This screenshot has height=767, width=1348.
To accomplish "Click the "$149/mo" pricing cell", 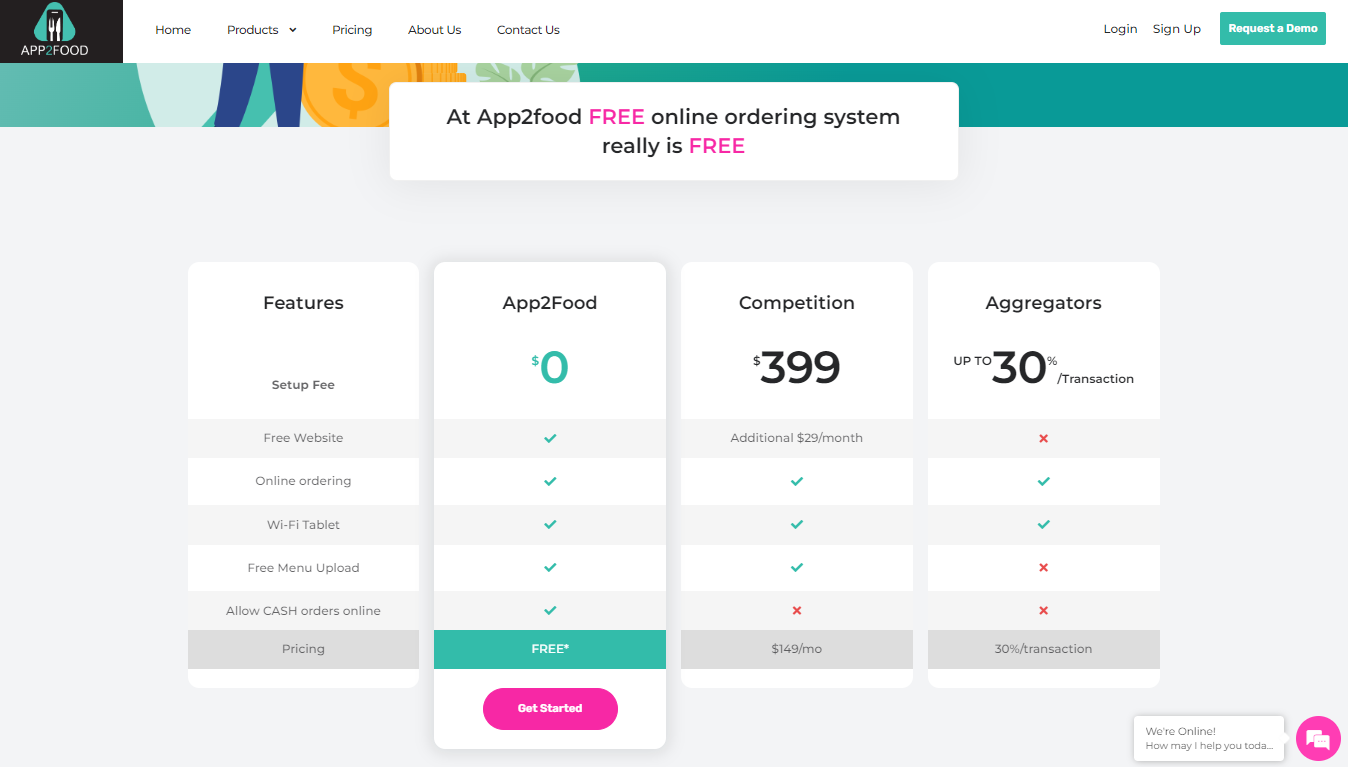I will click(x=797, y=649).
